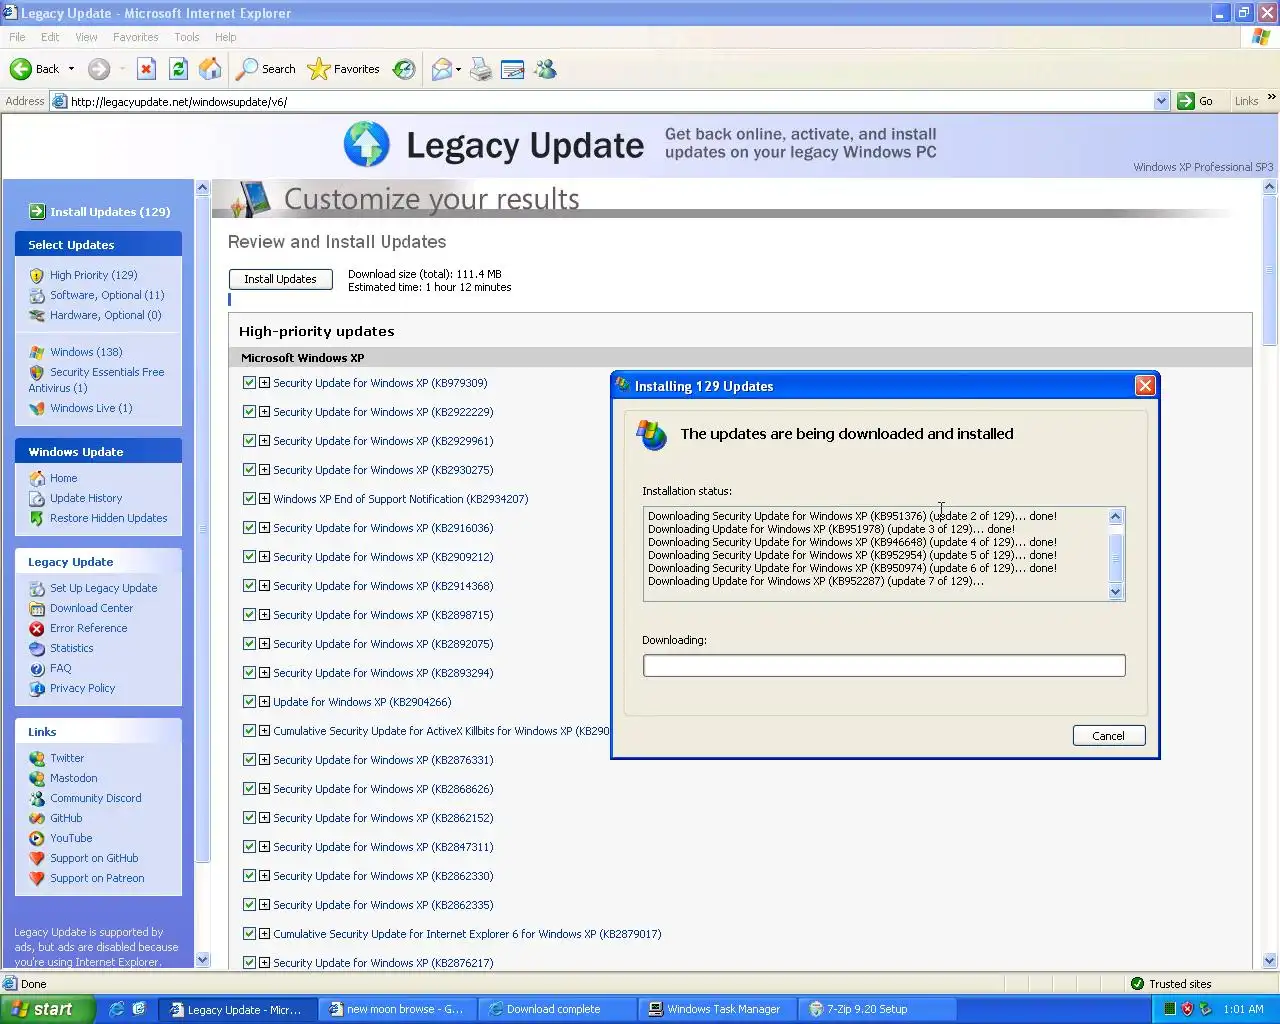This screenshot has height=1024, width=1280.
Task: Click the Print icon in toolbar
Action: [x=481, y=69]
